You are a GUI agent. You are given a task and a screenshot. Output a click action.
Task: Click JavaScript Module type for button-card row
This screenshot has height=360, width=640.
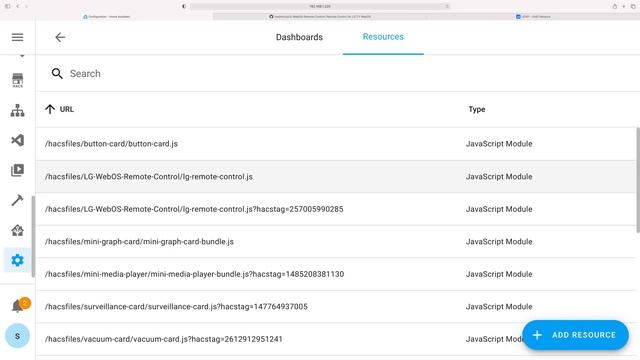[x=499, y=144]
